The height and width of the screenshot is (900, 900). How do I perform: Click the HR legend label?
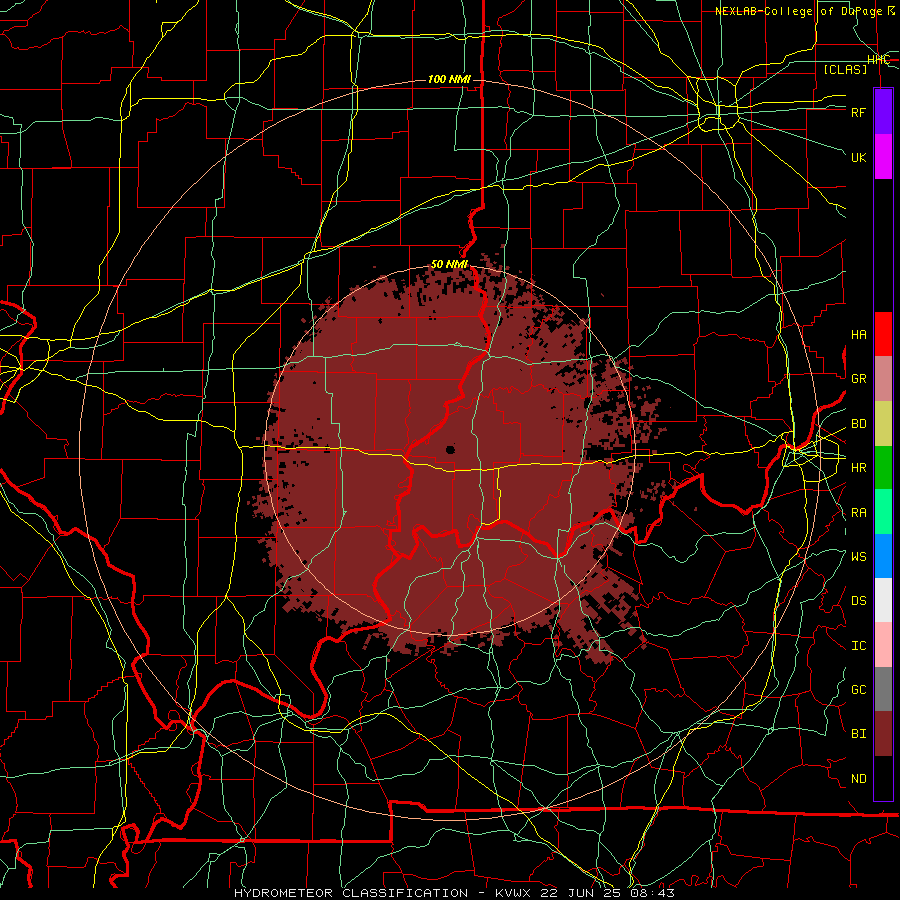(858, 468)
